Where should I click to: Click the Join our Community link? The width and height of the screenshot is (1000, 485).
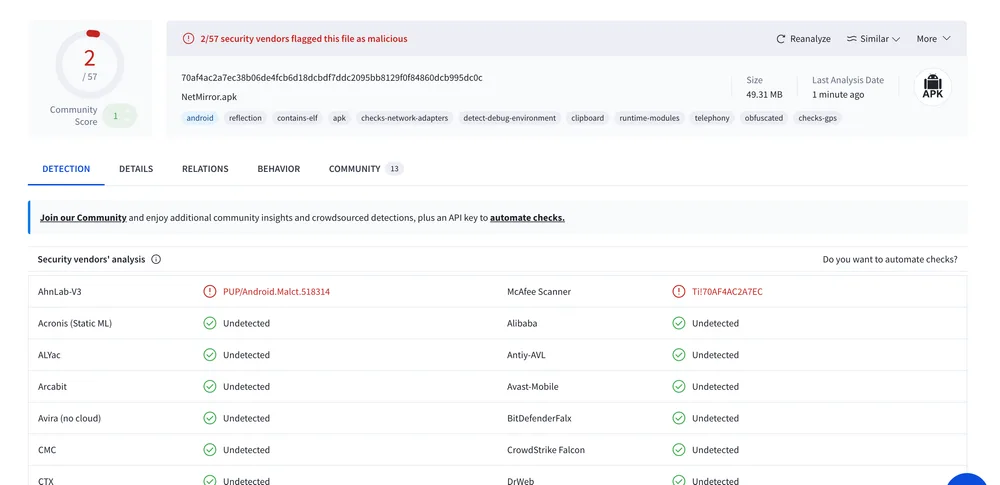tap(83, 218)
